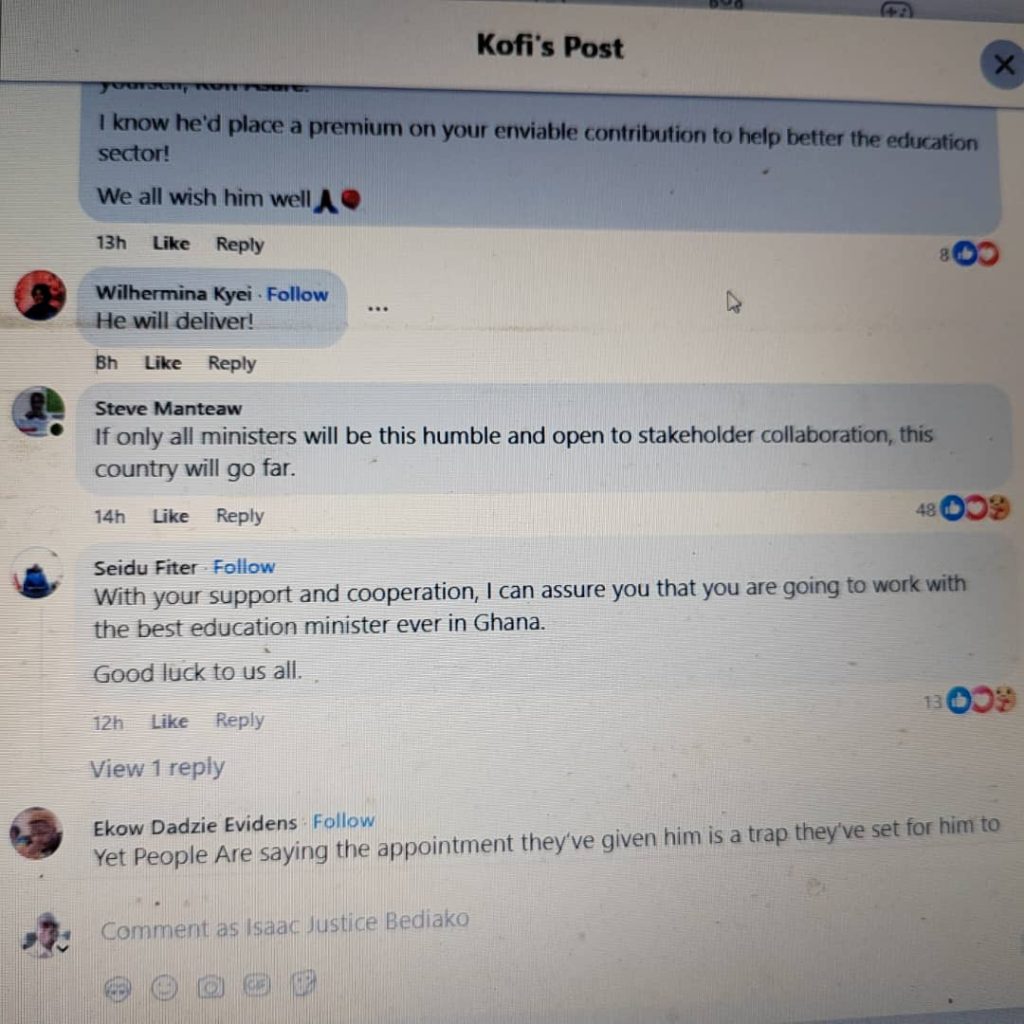The image size is (1024, 1024).
Task: Reply to Steve Manteaw's comment
Action: (240, 516)
